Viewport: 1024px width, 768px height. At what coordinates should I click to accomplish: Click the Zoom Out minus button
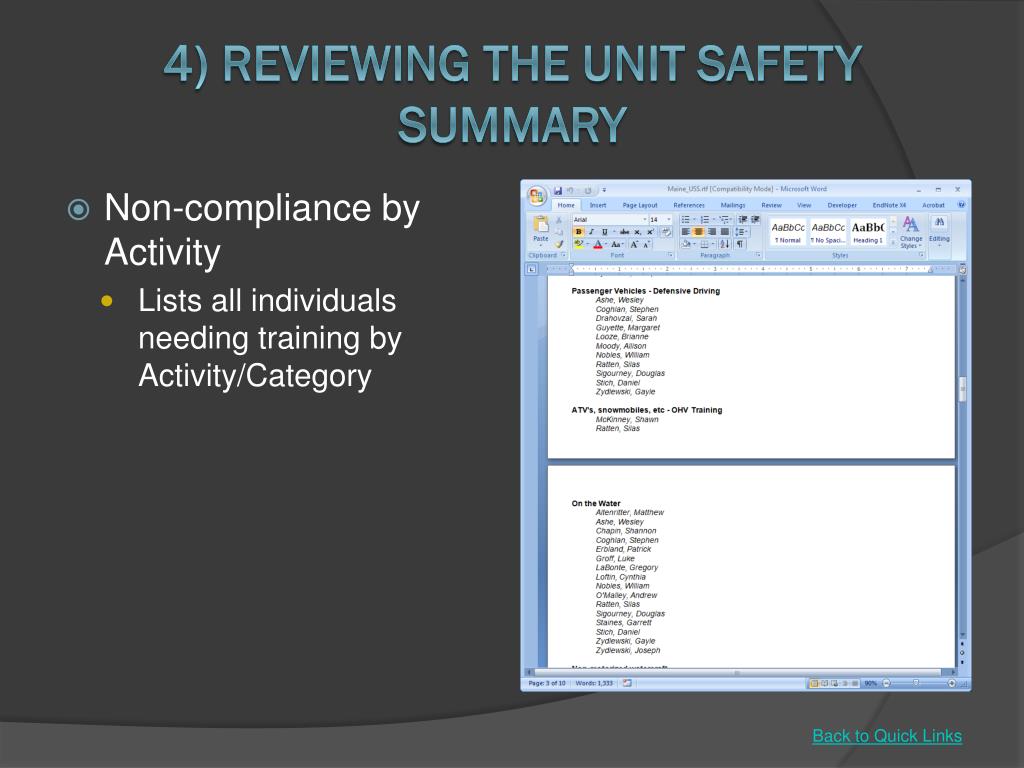pyautogui.click(x=886, y=683)
